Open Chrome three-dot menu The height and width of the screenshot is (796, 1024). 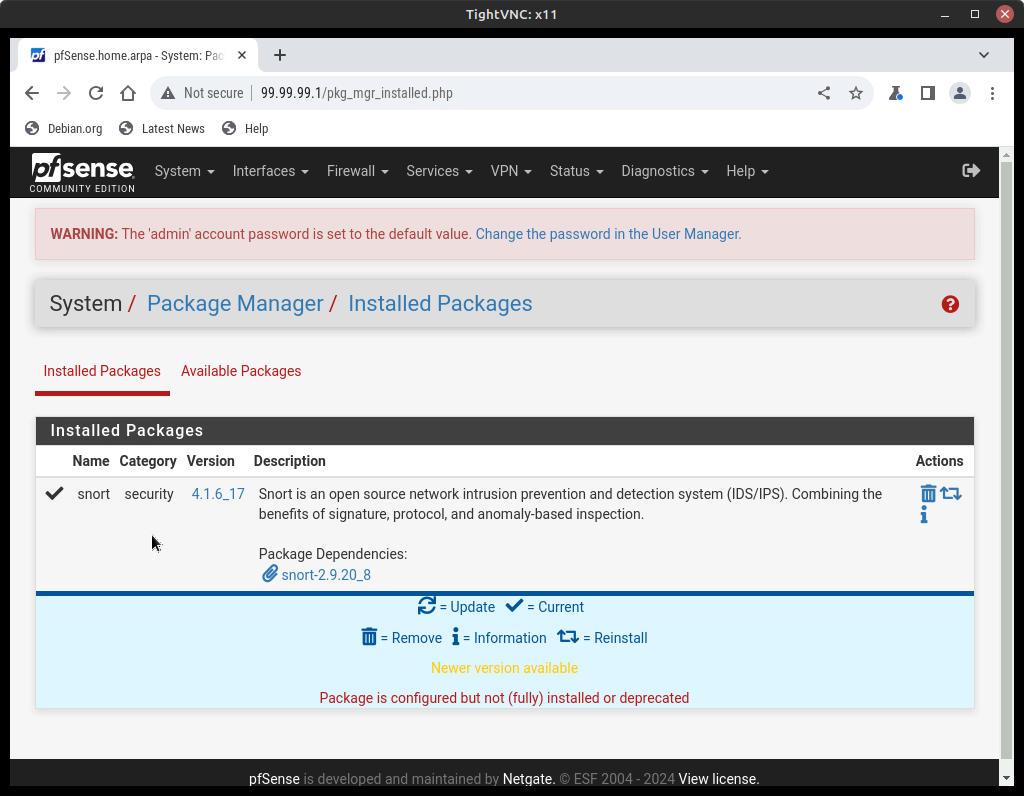coord(992,93)
